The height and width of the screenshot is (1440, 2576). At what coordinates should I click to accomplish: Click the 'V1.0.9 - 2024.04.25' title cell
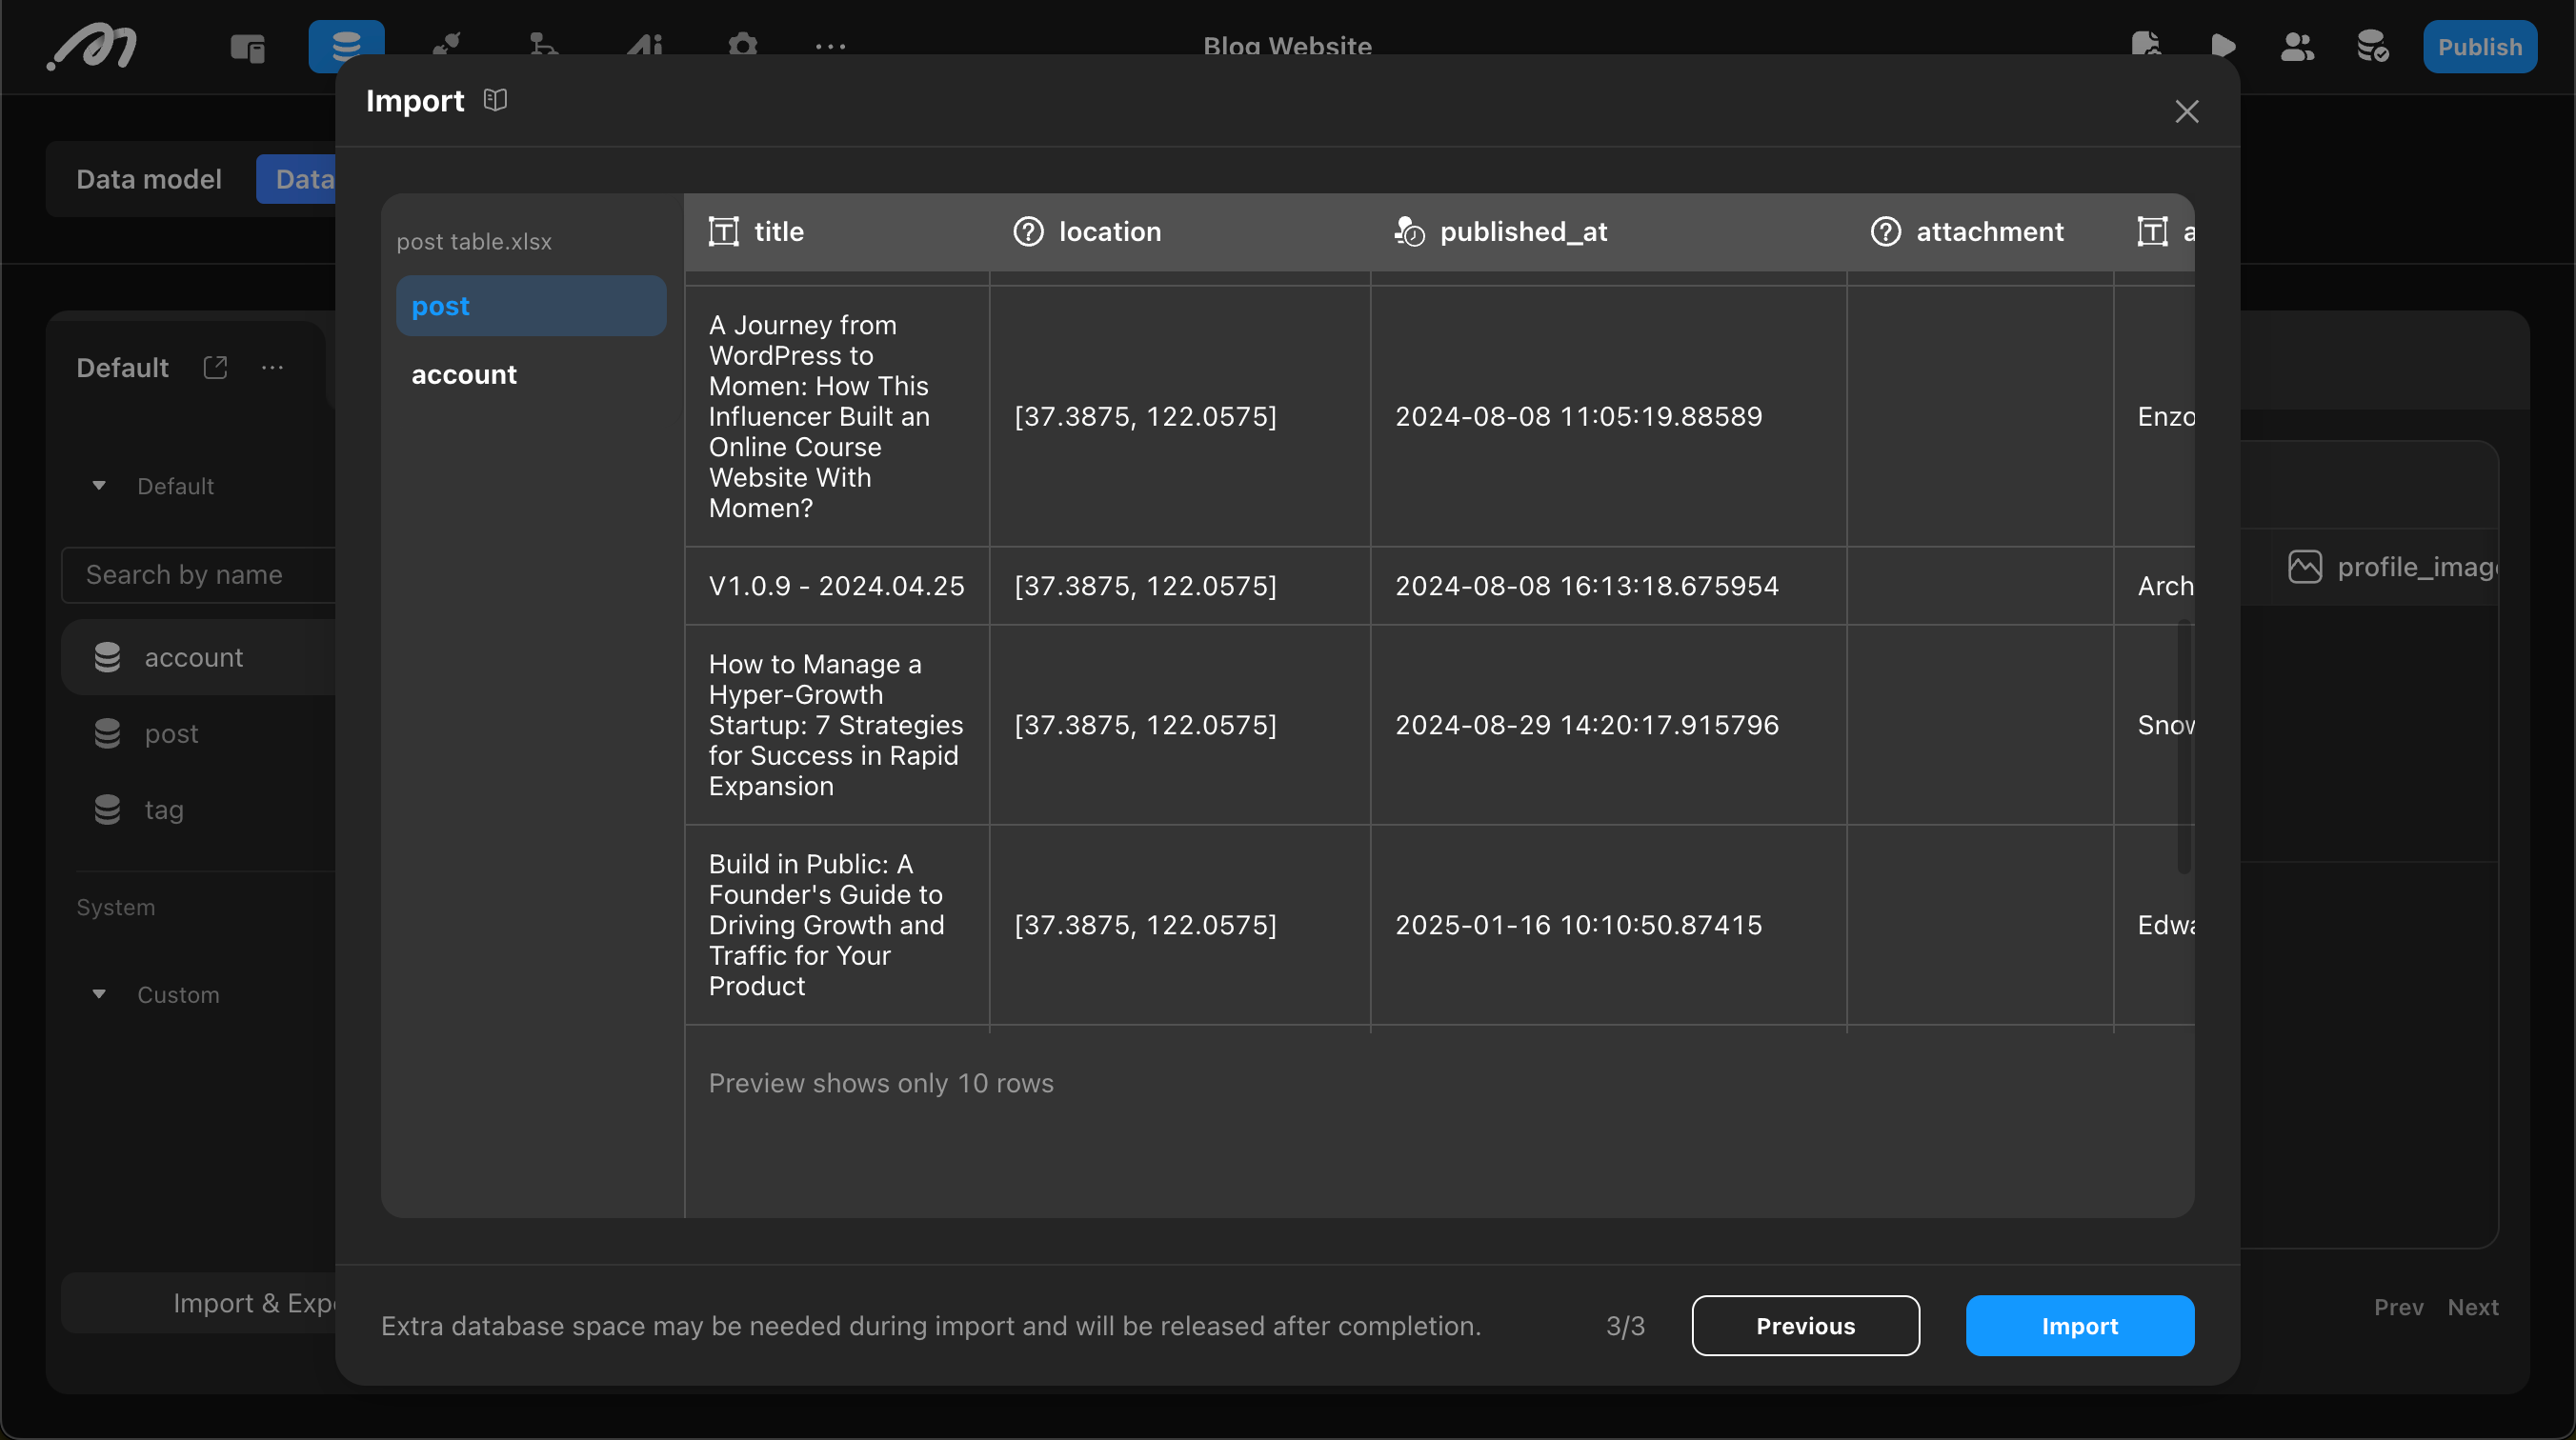click(837, 585)
